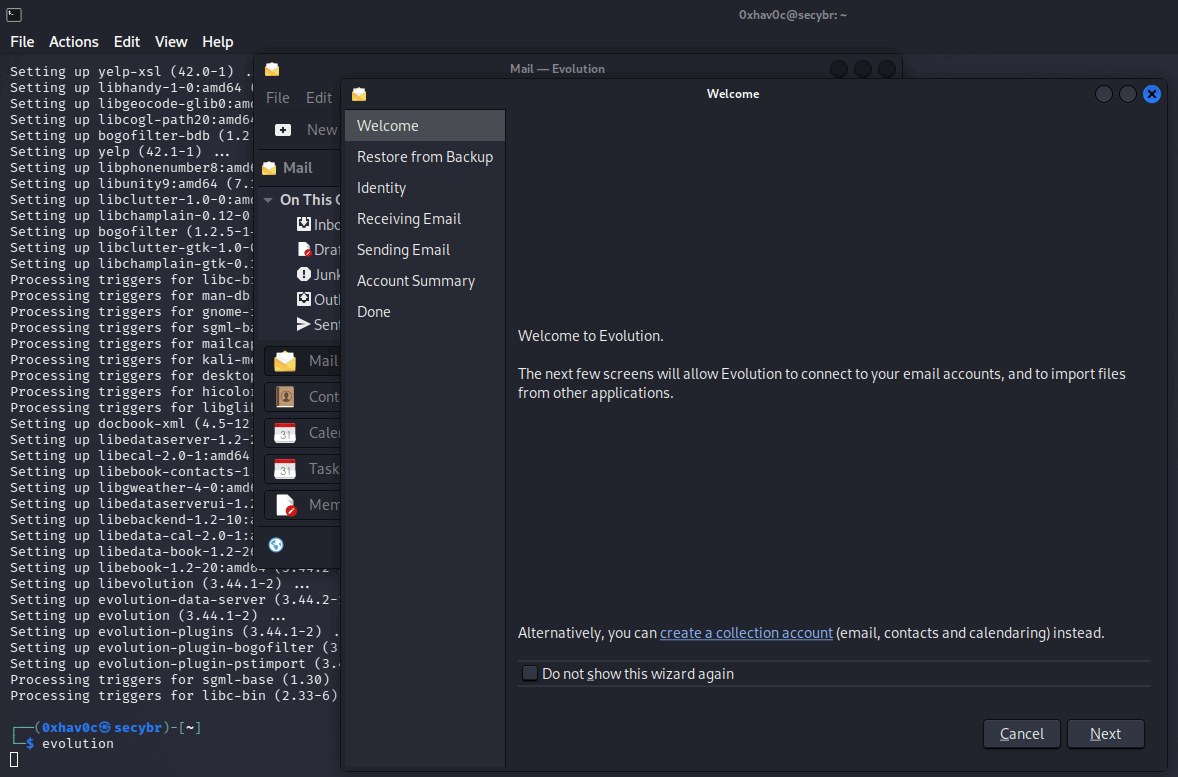
Task: Open the Evolution Edit menu
Action: pyautogui.click(x=319, y=98)
